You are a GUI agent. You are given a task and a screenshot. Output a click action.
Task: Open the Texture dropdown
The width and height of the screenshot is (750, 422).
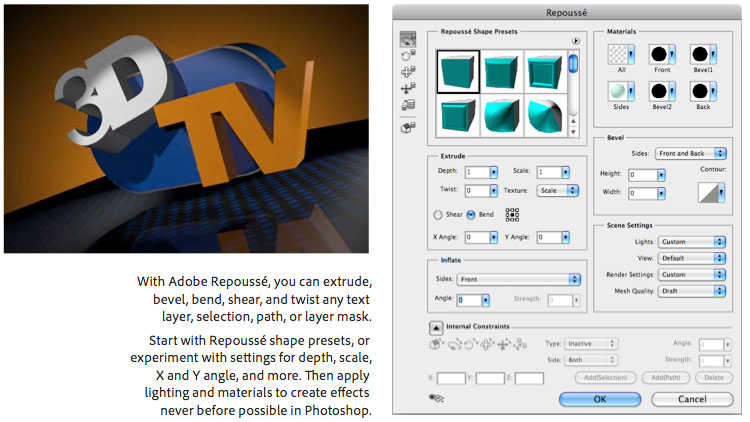click(x=558, y=190)
